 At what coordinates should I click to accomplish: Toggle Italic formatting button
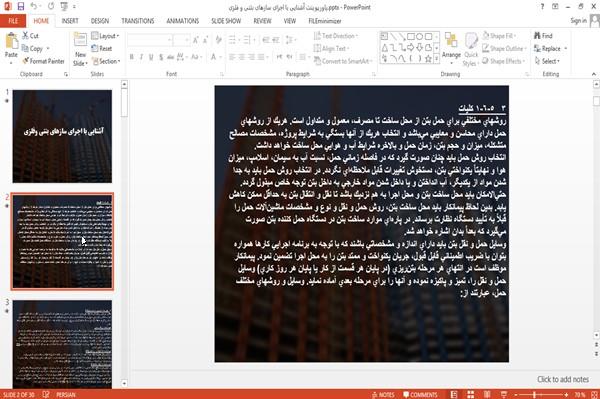(141, 57)
